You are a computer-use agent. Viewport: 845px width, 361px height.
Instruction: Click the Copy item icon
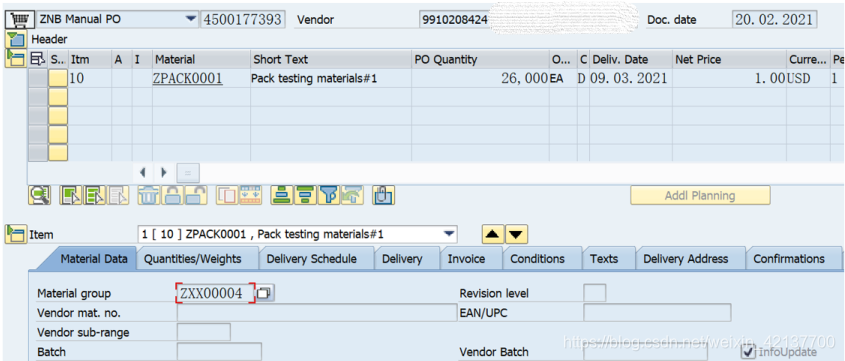(227, 195)
